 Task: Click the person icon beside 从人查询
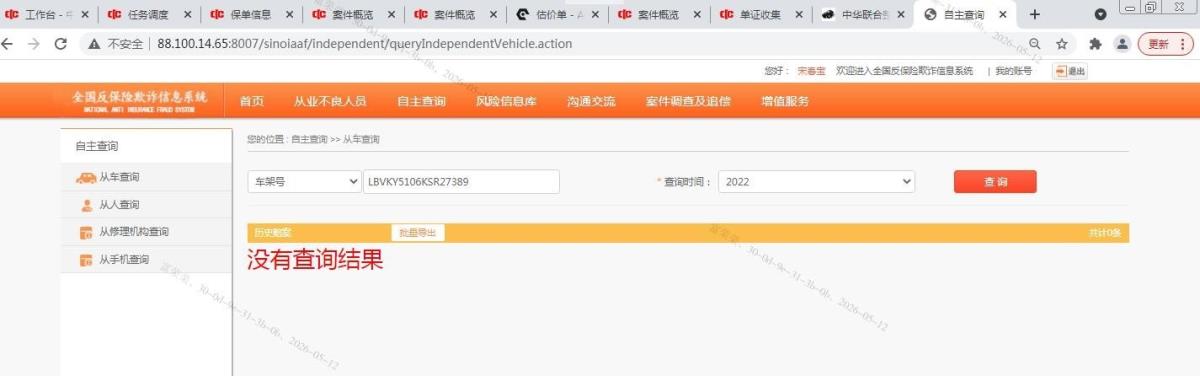click(x=86, y=205)
